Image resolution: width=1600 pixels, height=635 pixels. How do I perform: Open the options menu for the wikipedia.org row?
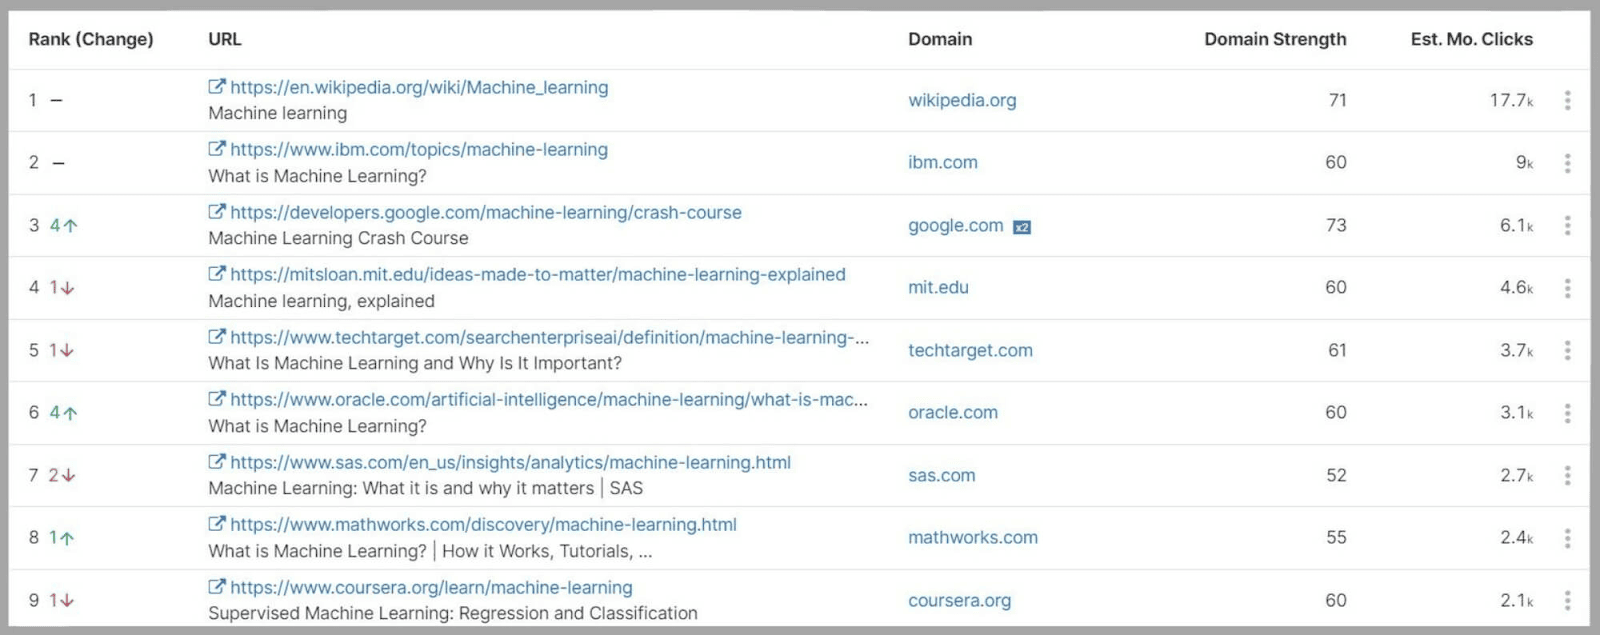[x=1569, y=100]
